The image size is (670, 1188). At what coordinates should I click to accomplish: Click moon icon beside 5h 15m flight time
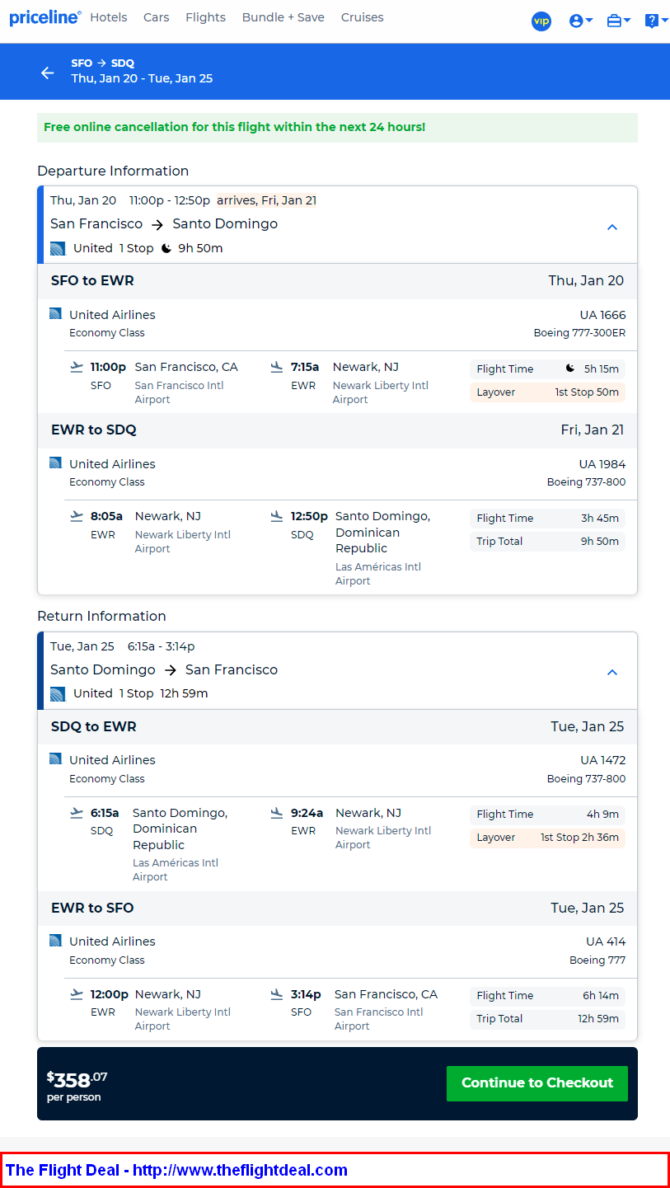pyautogui.click(x=570, y=369)
